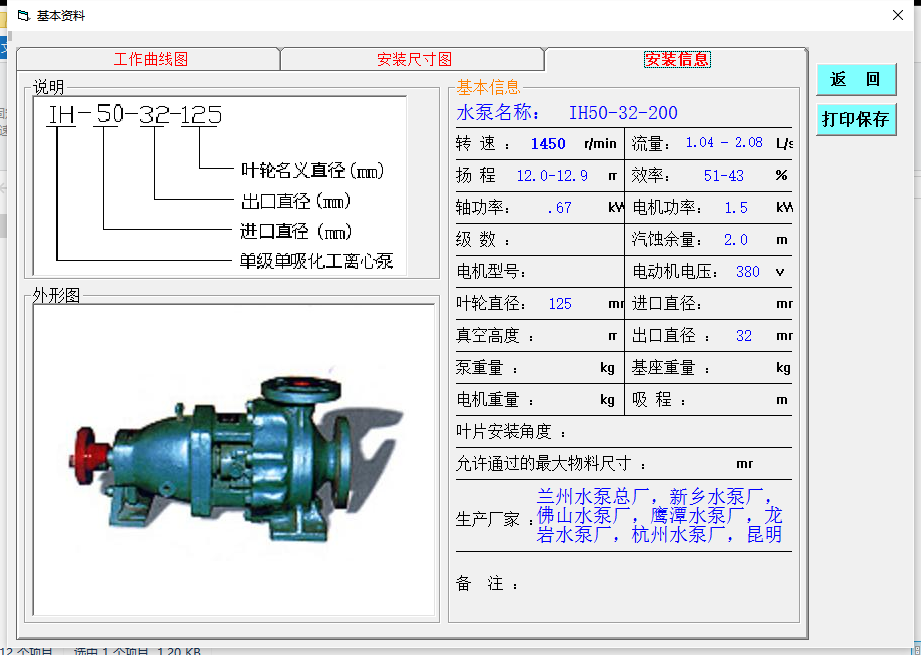Click the 基本资料 title bar icon
Screen dimensions: 921x655
[23, 16]
